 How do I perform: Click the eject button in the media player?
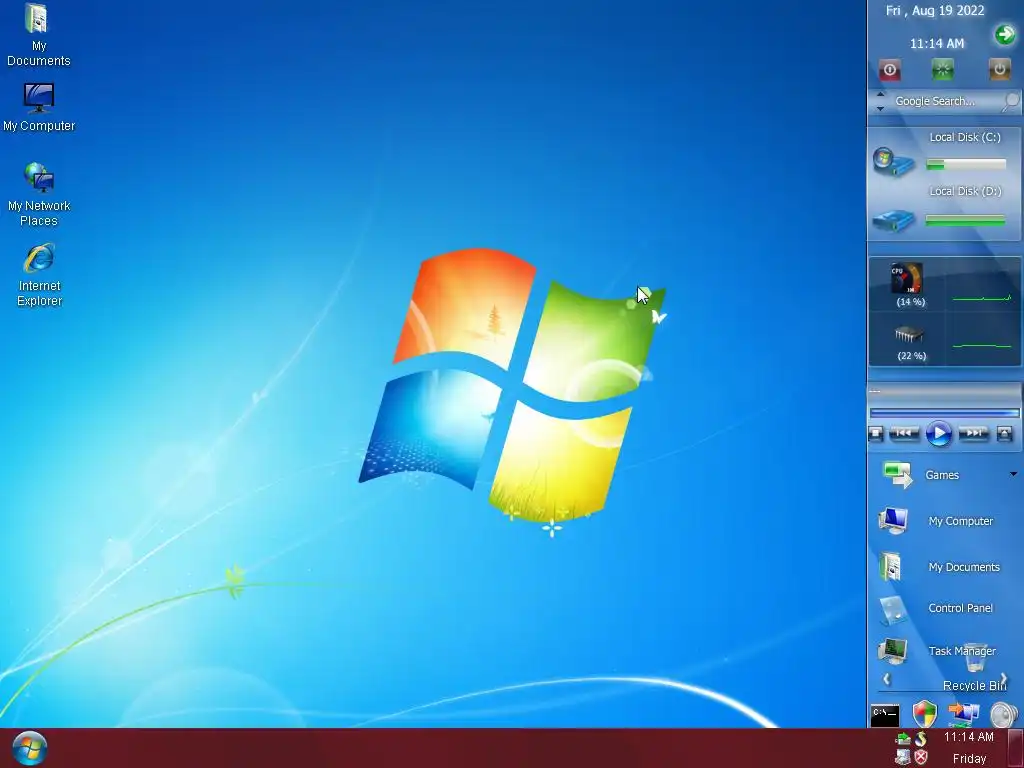tap(1004, 433)
